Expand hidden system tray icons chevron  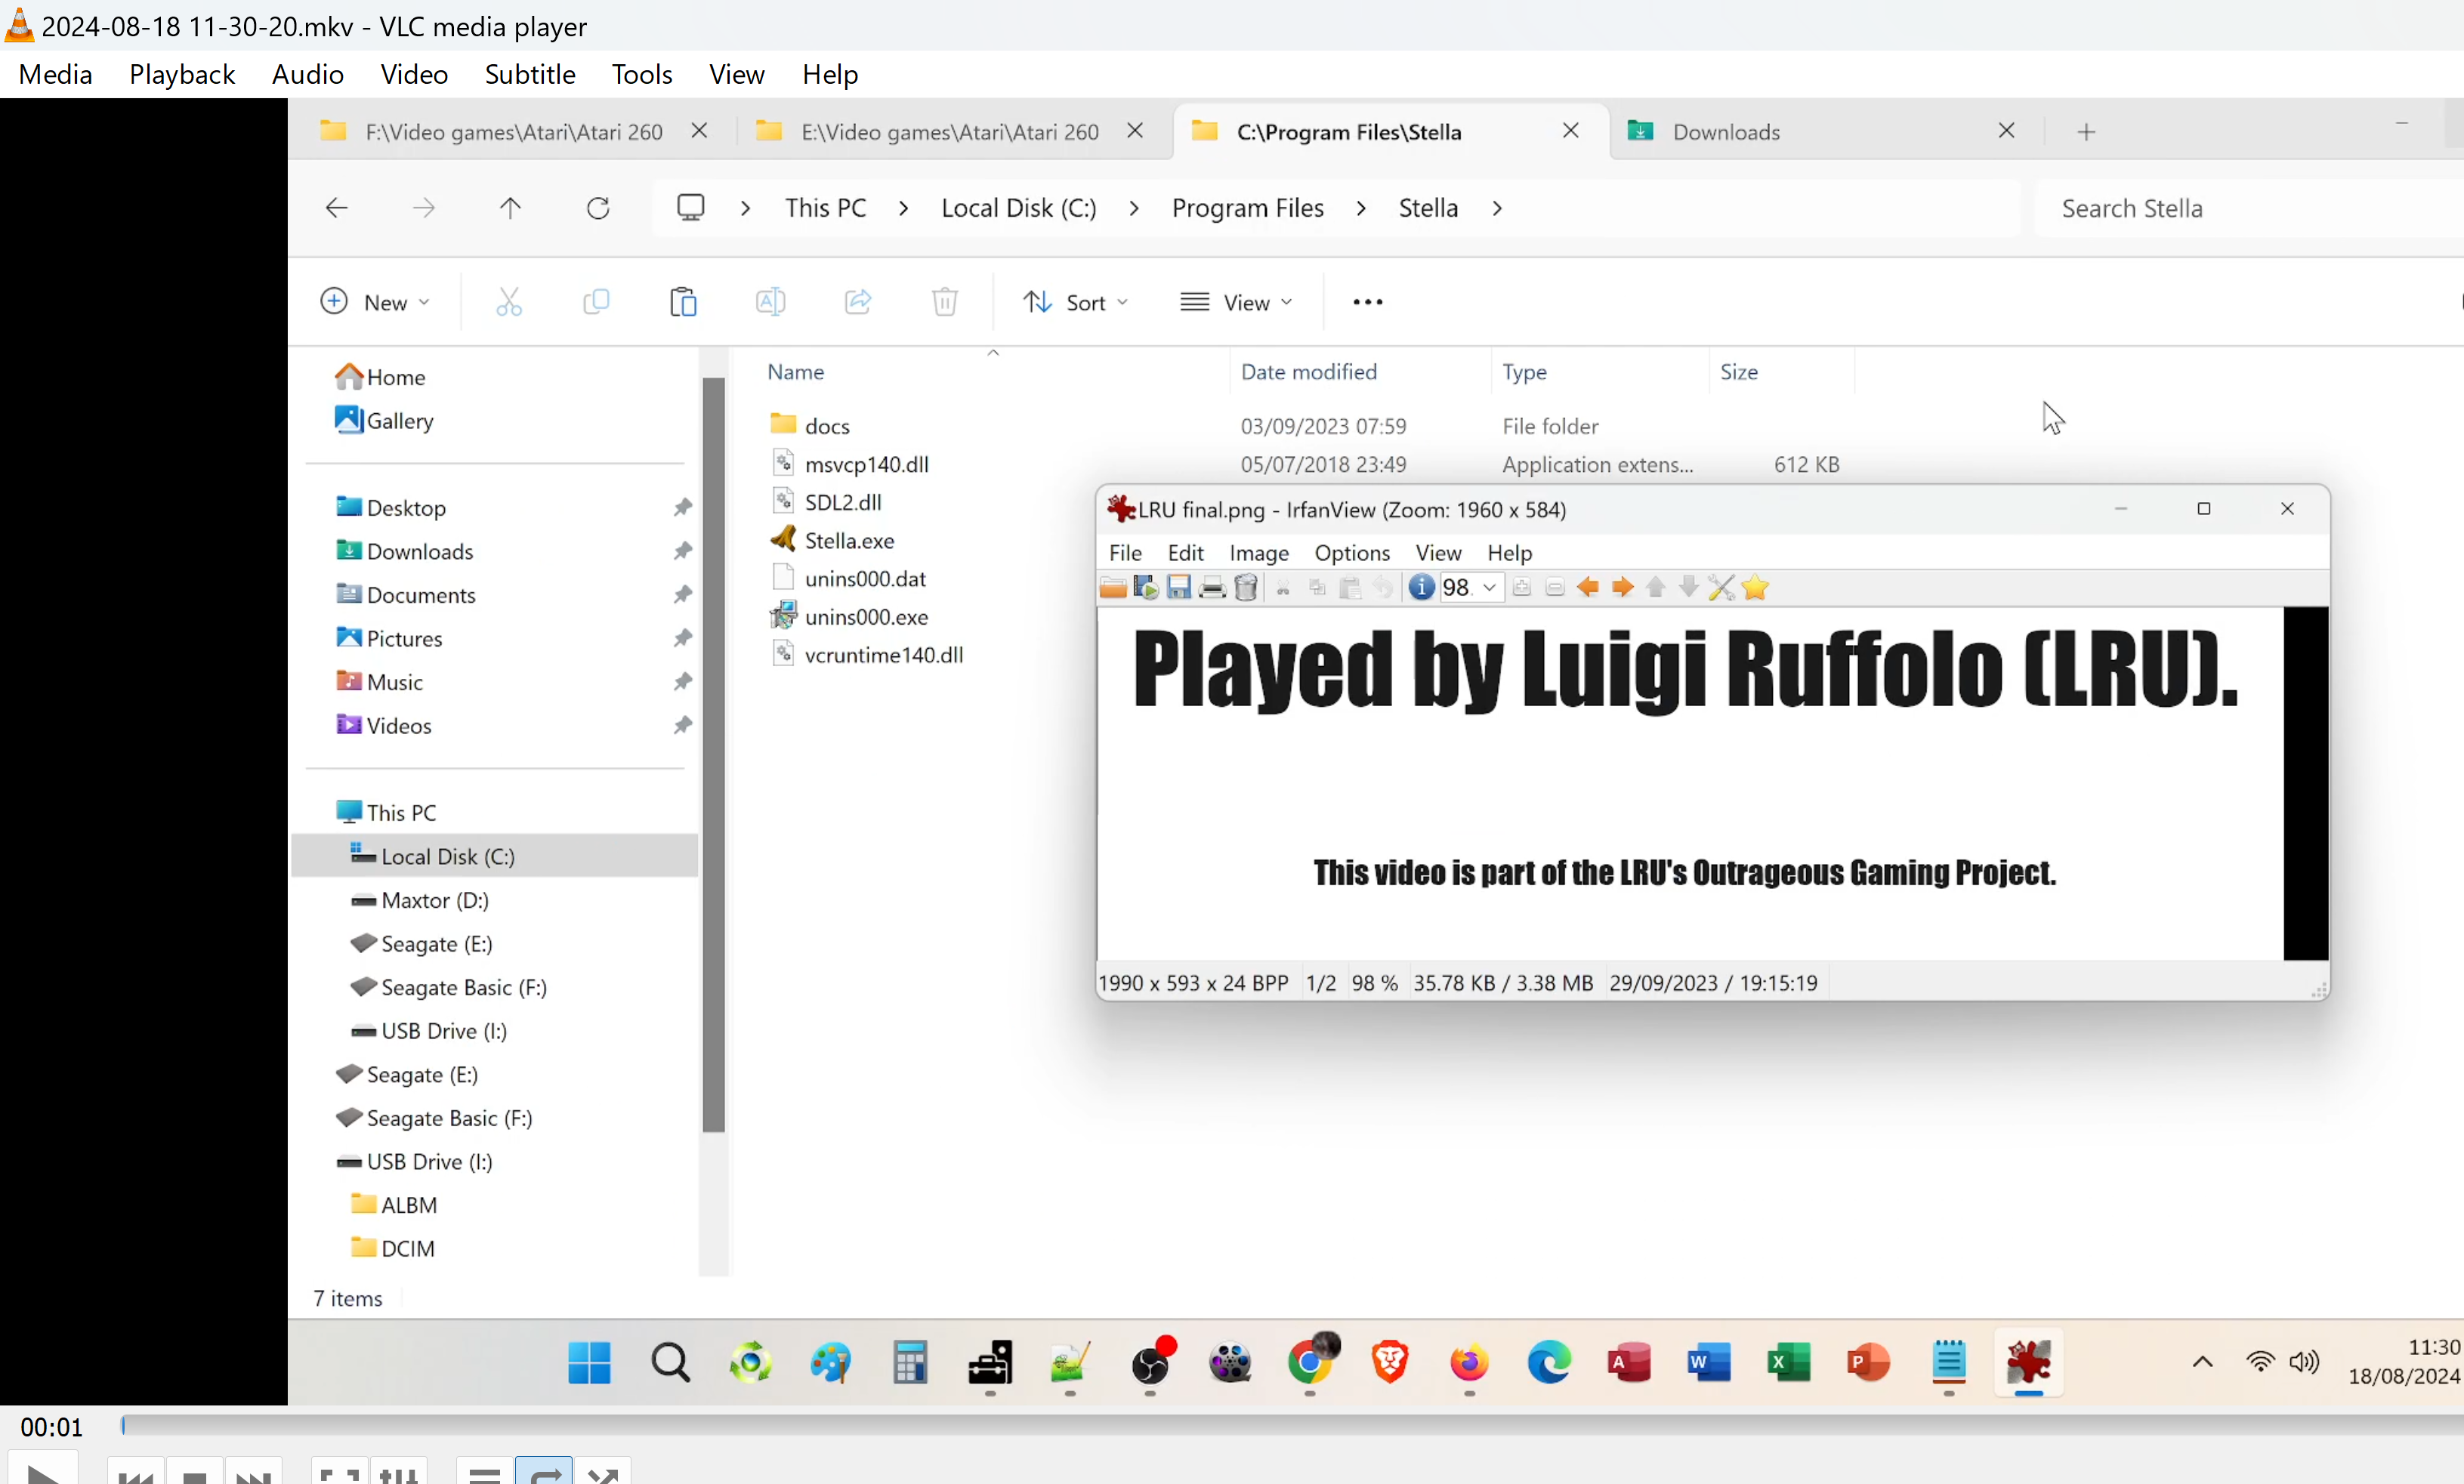coord(2202,1362)
